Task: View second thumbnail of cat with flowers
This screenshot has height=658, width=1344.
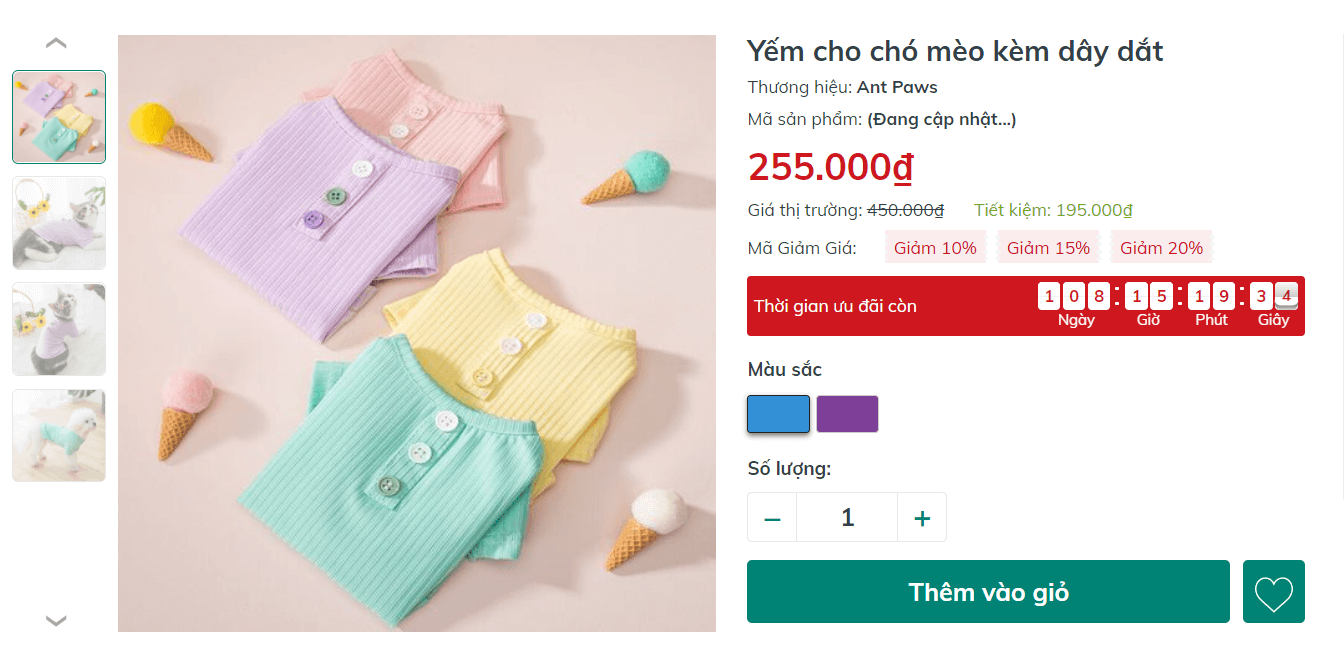Action: coord(59,223)
